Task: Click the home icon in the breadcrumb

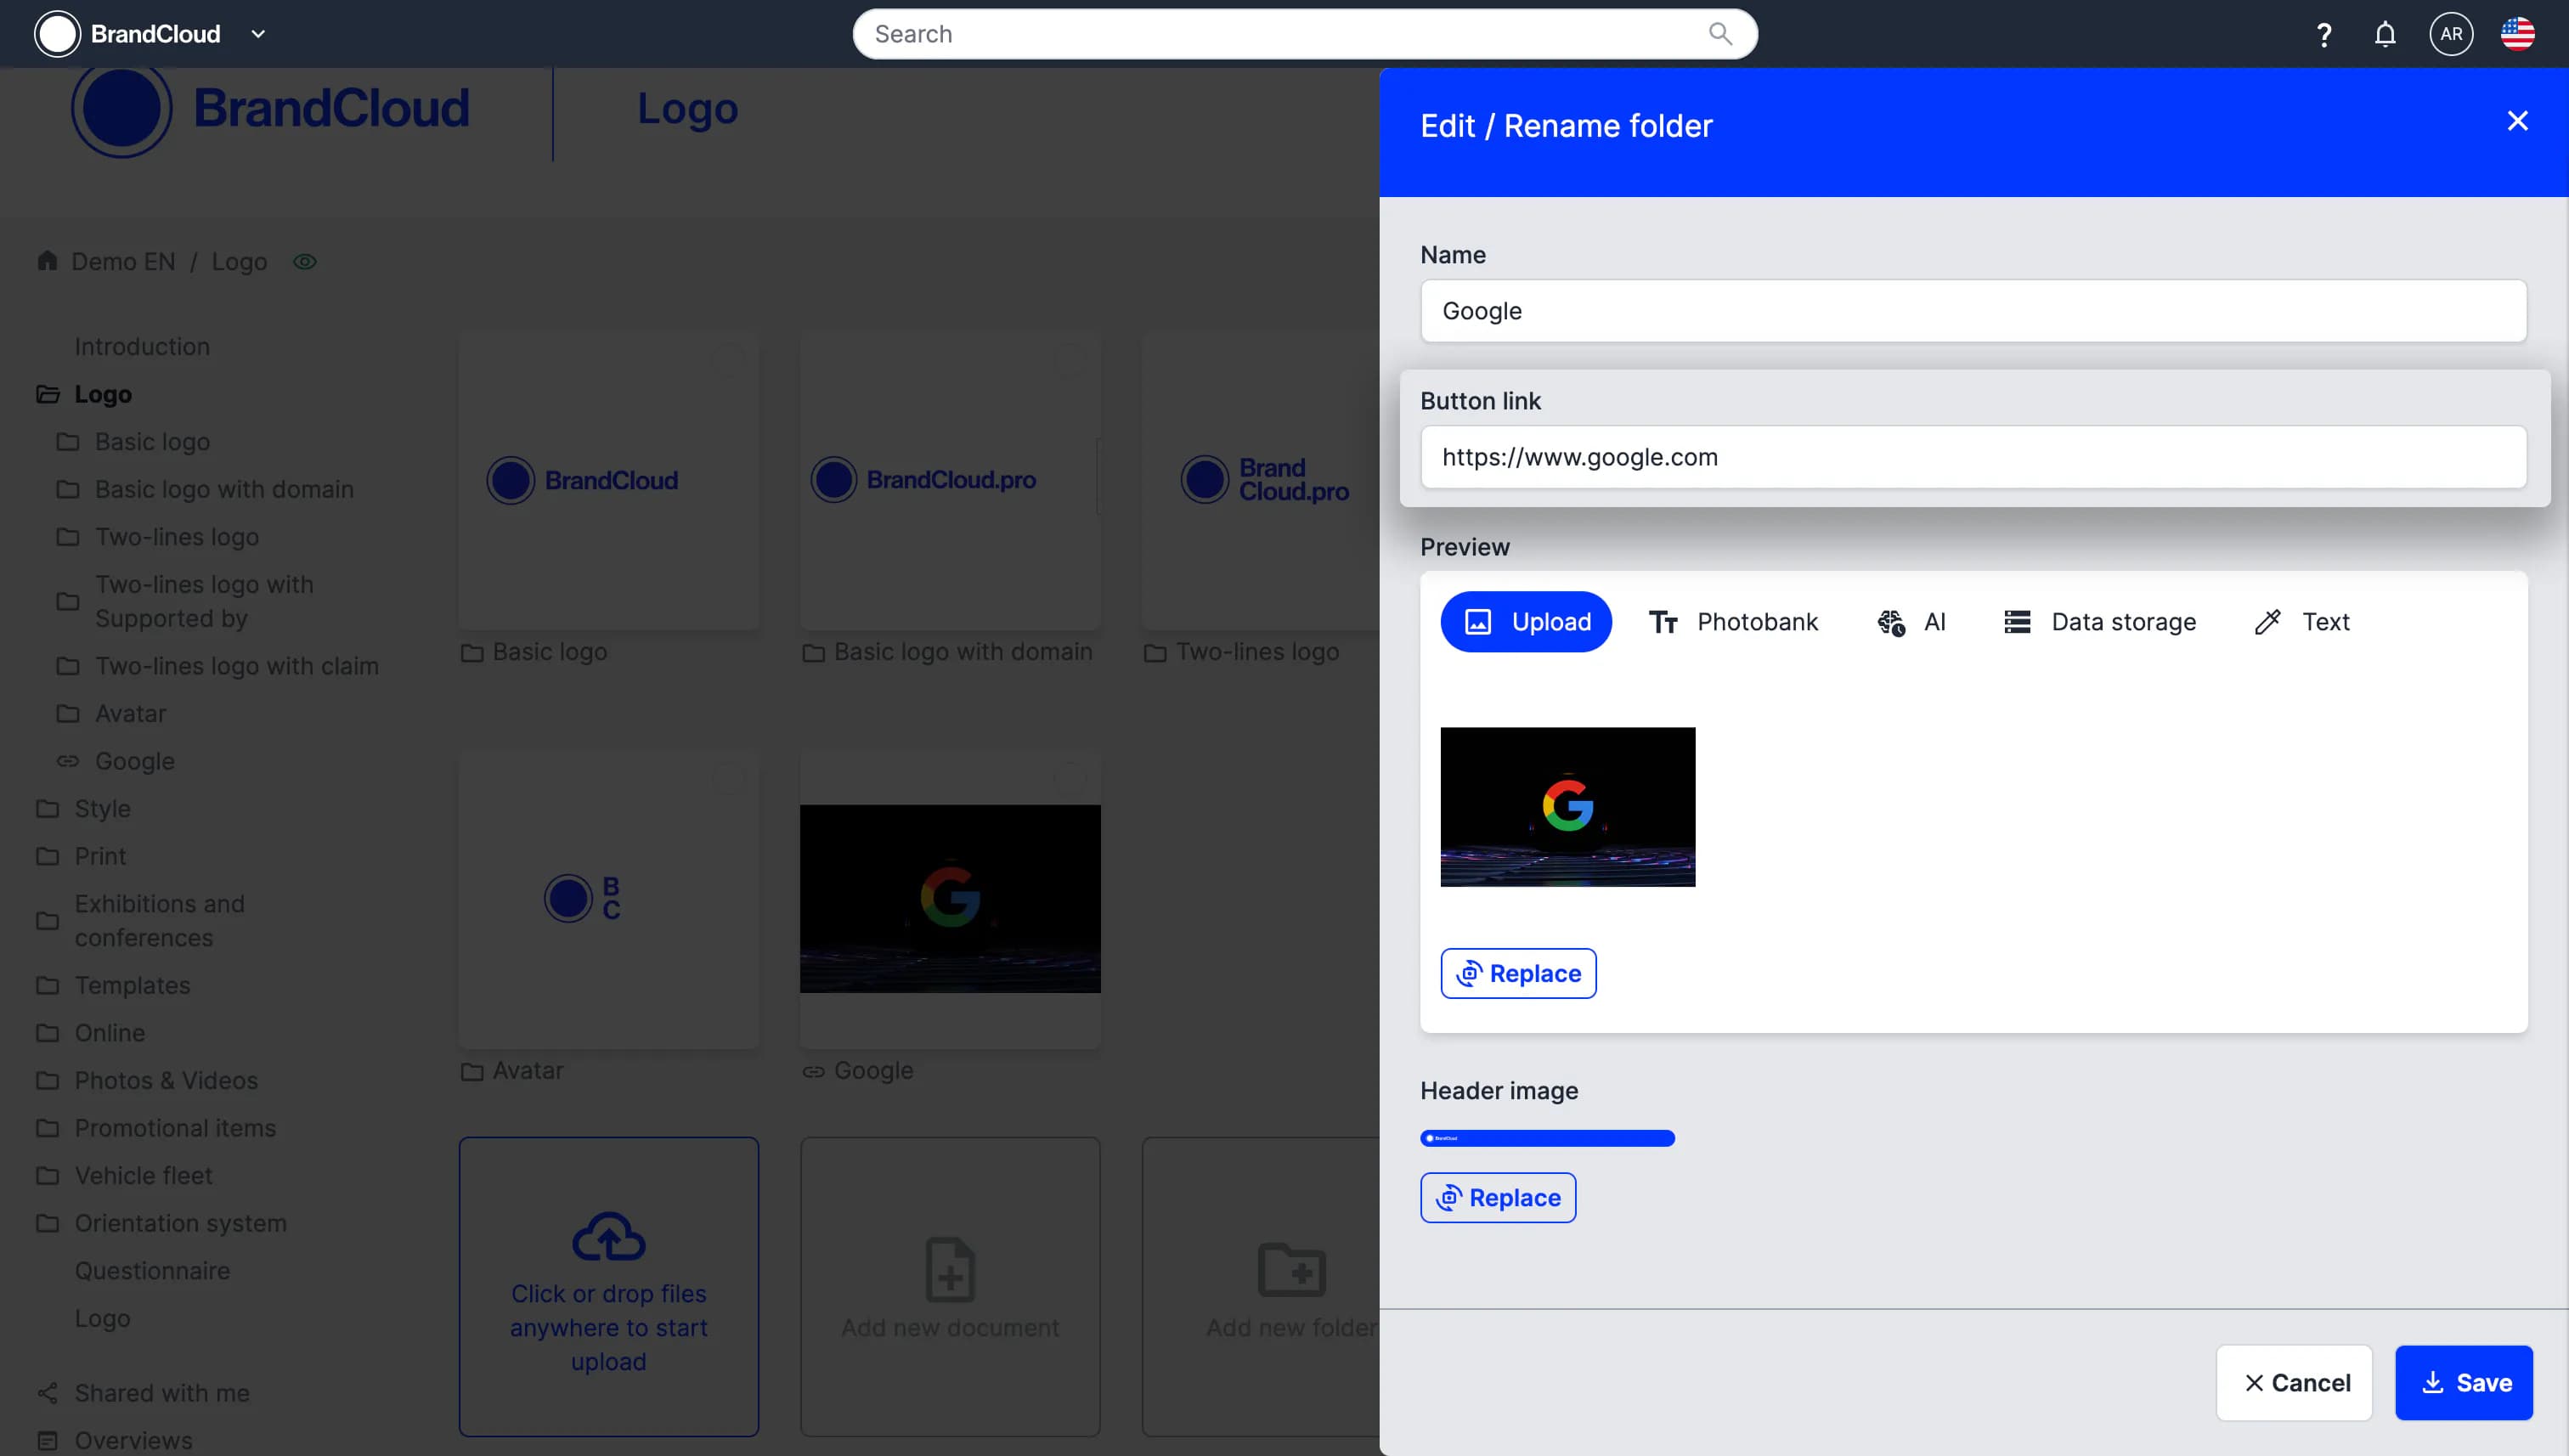Action: tap(47, 261)
